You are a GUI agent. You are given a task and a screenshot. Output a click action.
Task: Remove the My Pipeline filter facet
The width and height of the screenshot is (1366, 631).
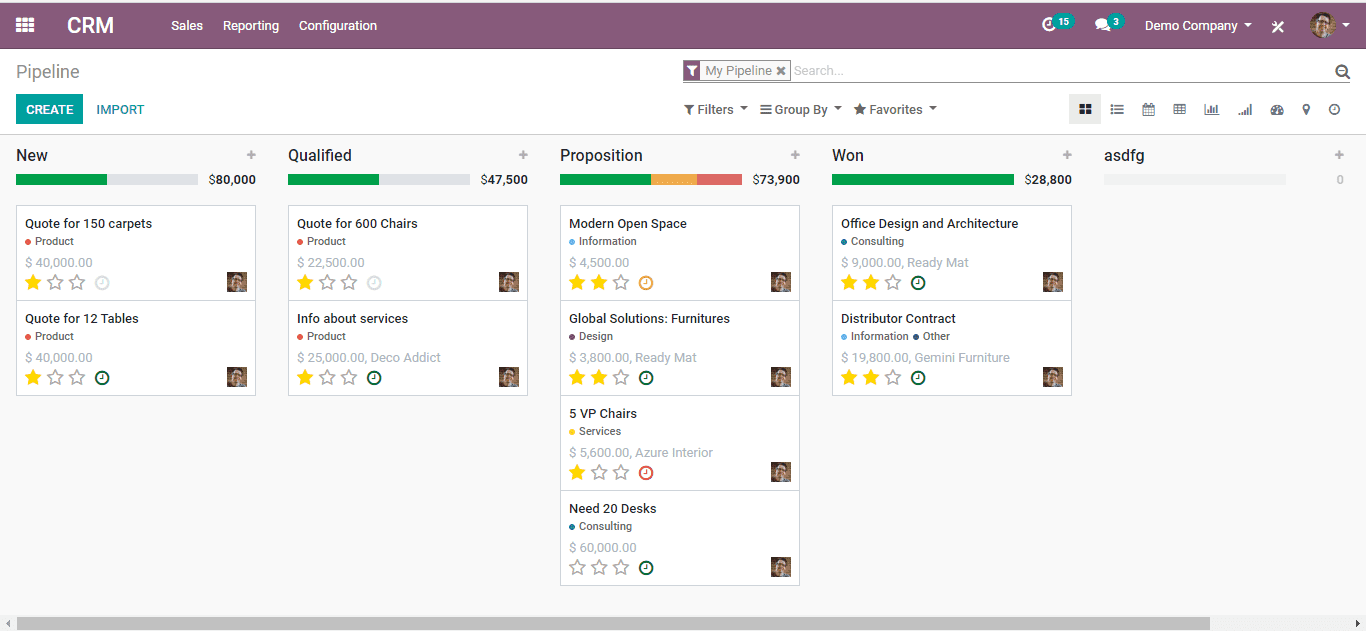pos(781,71)
